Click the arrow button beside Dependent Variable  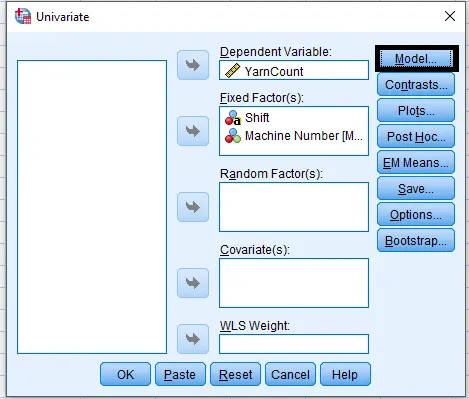point(193,65)
